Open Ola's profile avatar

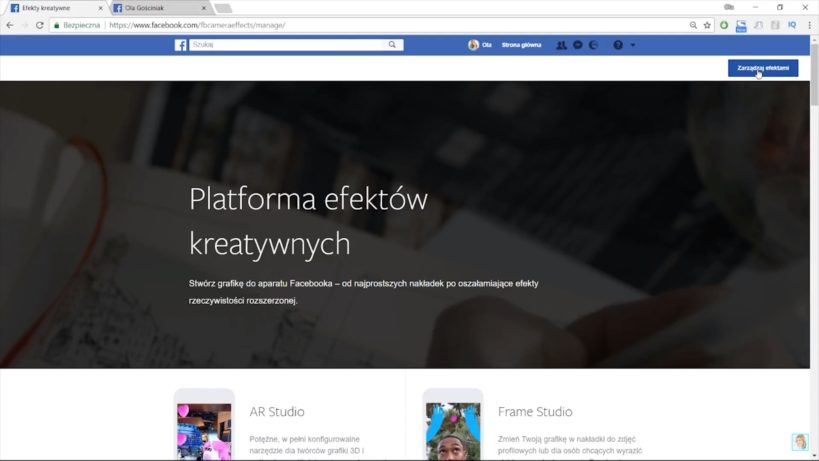click(x=473, y=45)
